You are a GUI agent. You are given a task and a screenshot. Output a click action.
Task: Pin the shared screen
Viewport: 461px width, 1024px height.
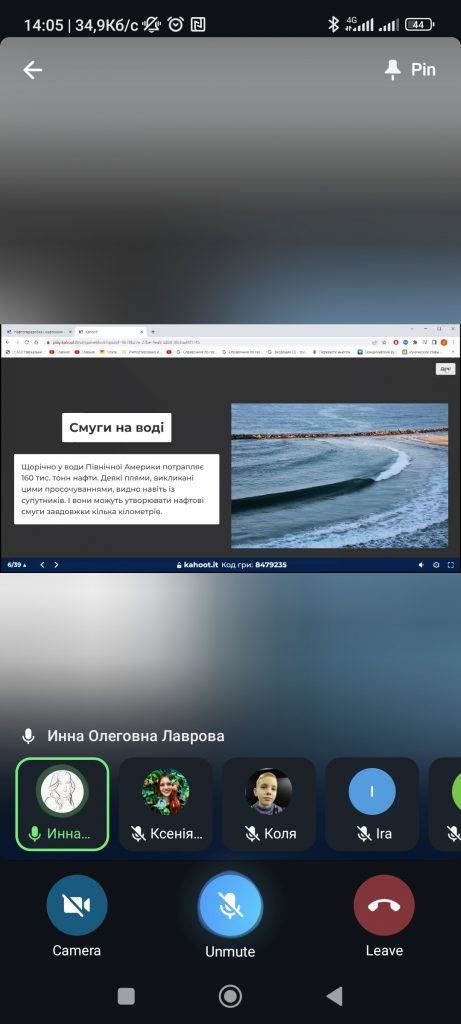tap(410, 70)
